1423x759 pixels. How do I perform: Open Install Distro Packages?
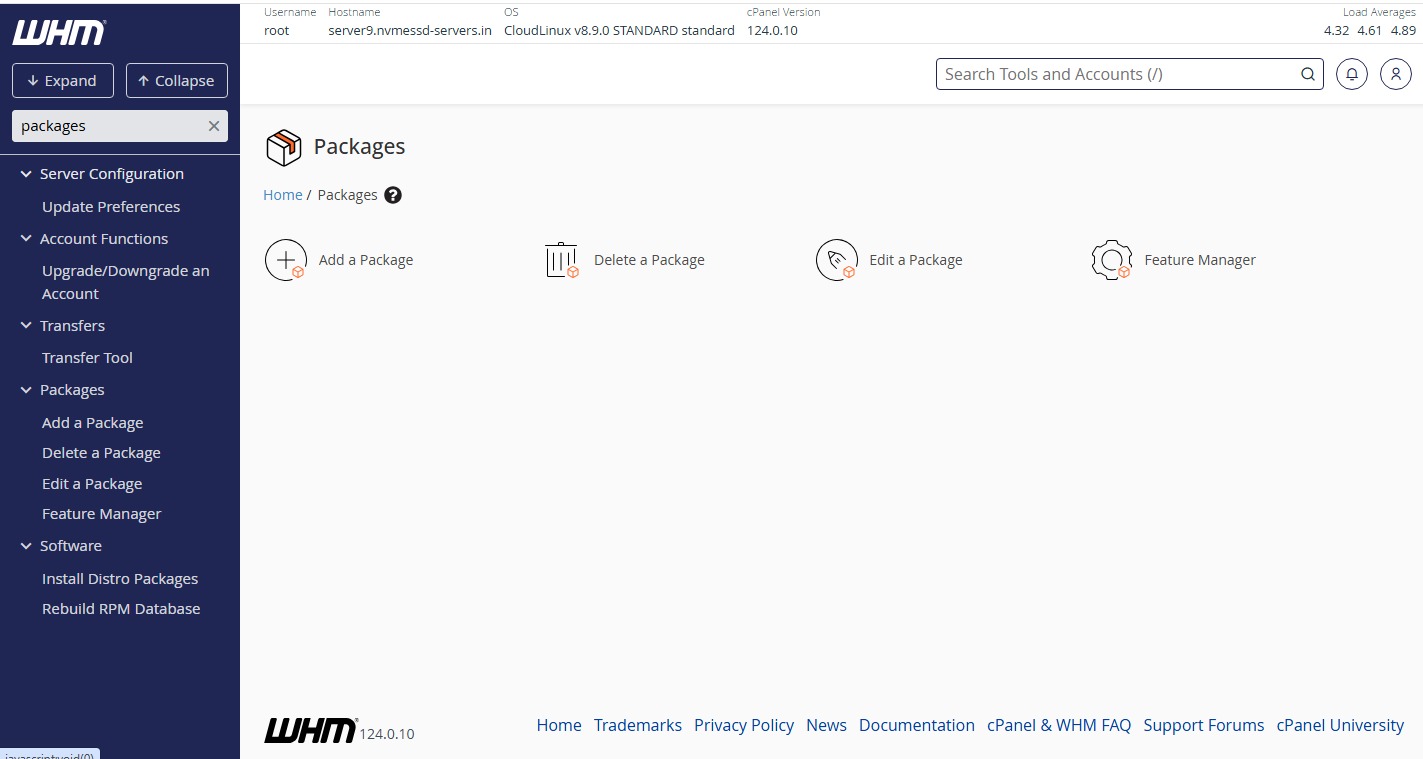[x=120, y=579]
